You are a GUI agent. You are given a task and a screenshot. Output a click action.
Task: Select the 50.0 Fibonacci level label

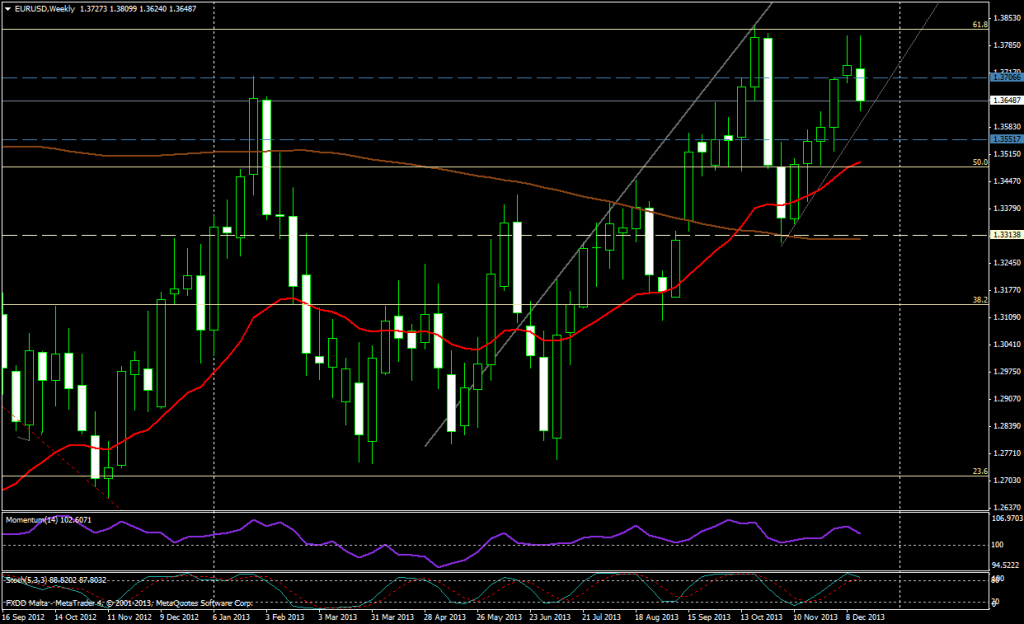pos(980,161)
